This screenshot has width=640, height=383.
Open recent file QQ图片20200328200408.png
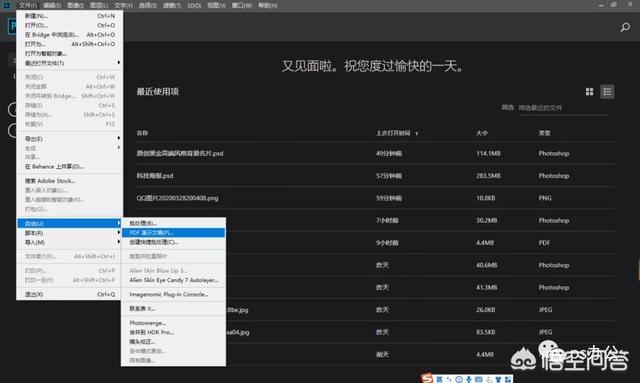coord(177,198)
